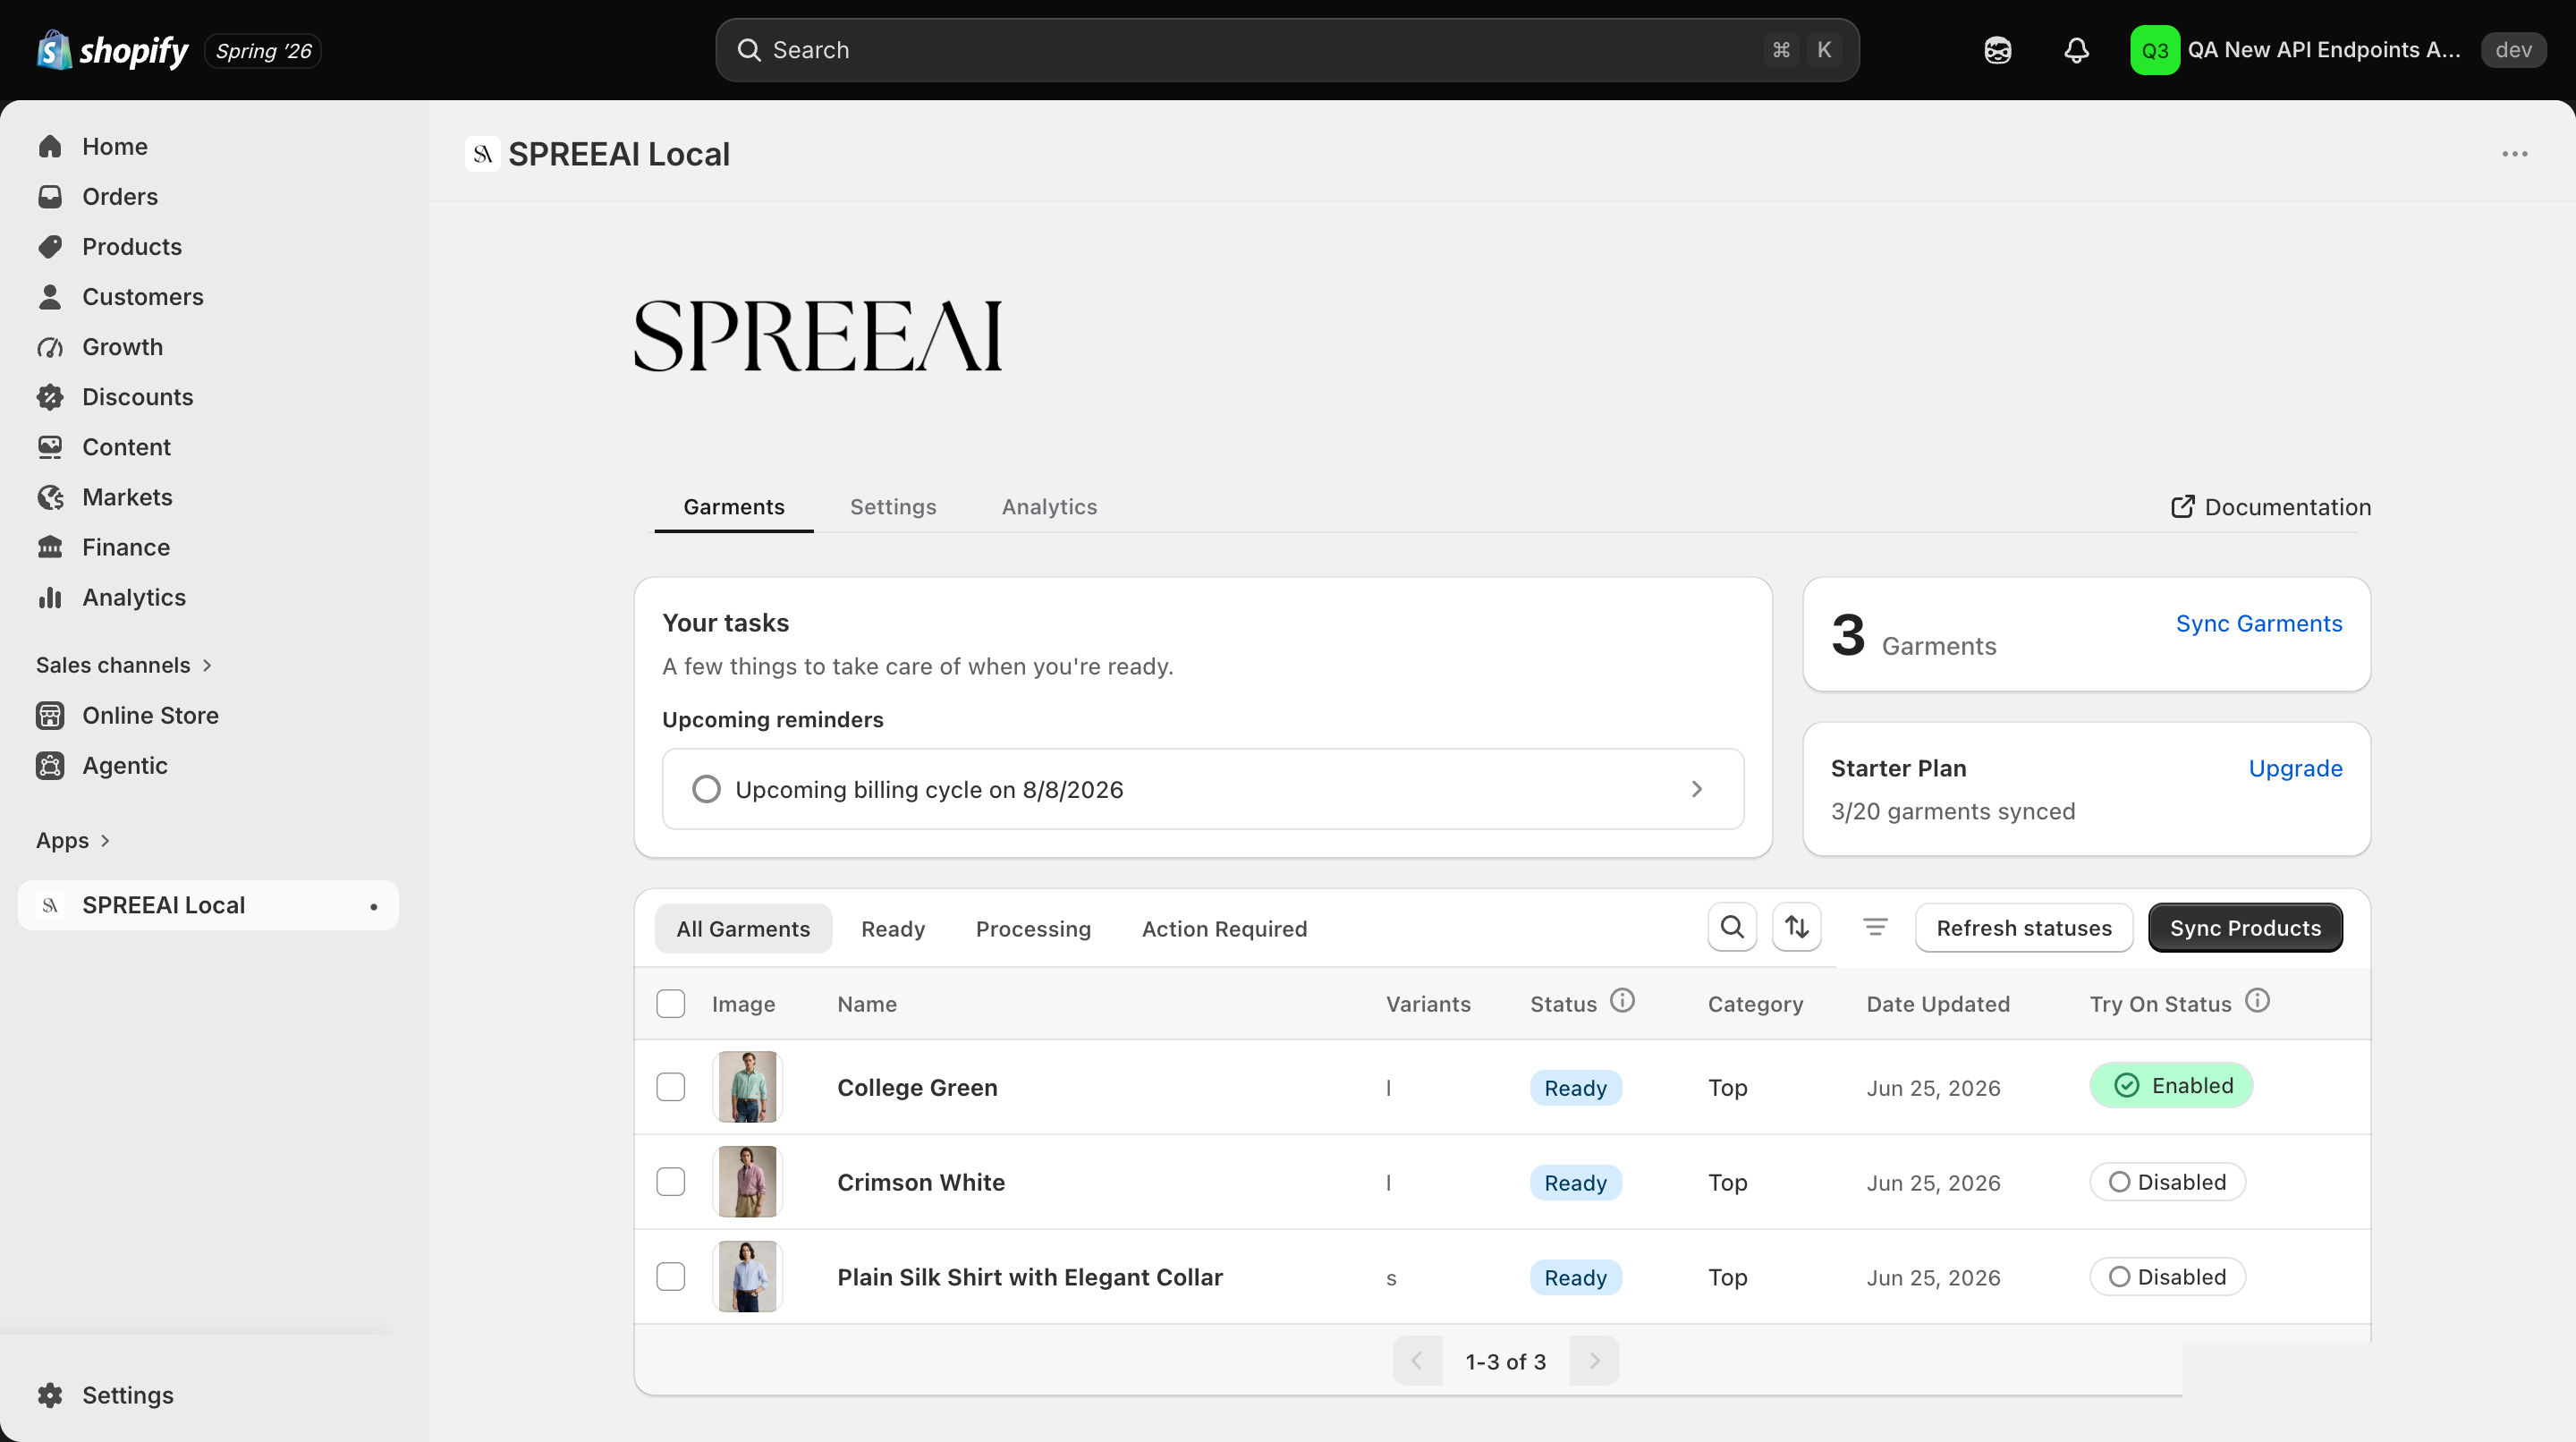The height and width of the screenshot is (1442, 2576).
Task: Click the sort arrows icon
Action: 1797,927
